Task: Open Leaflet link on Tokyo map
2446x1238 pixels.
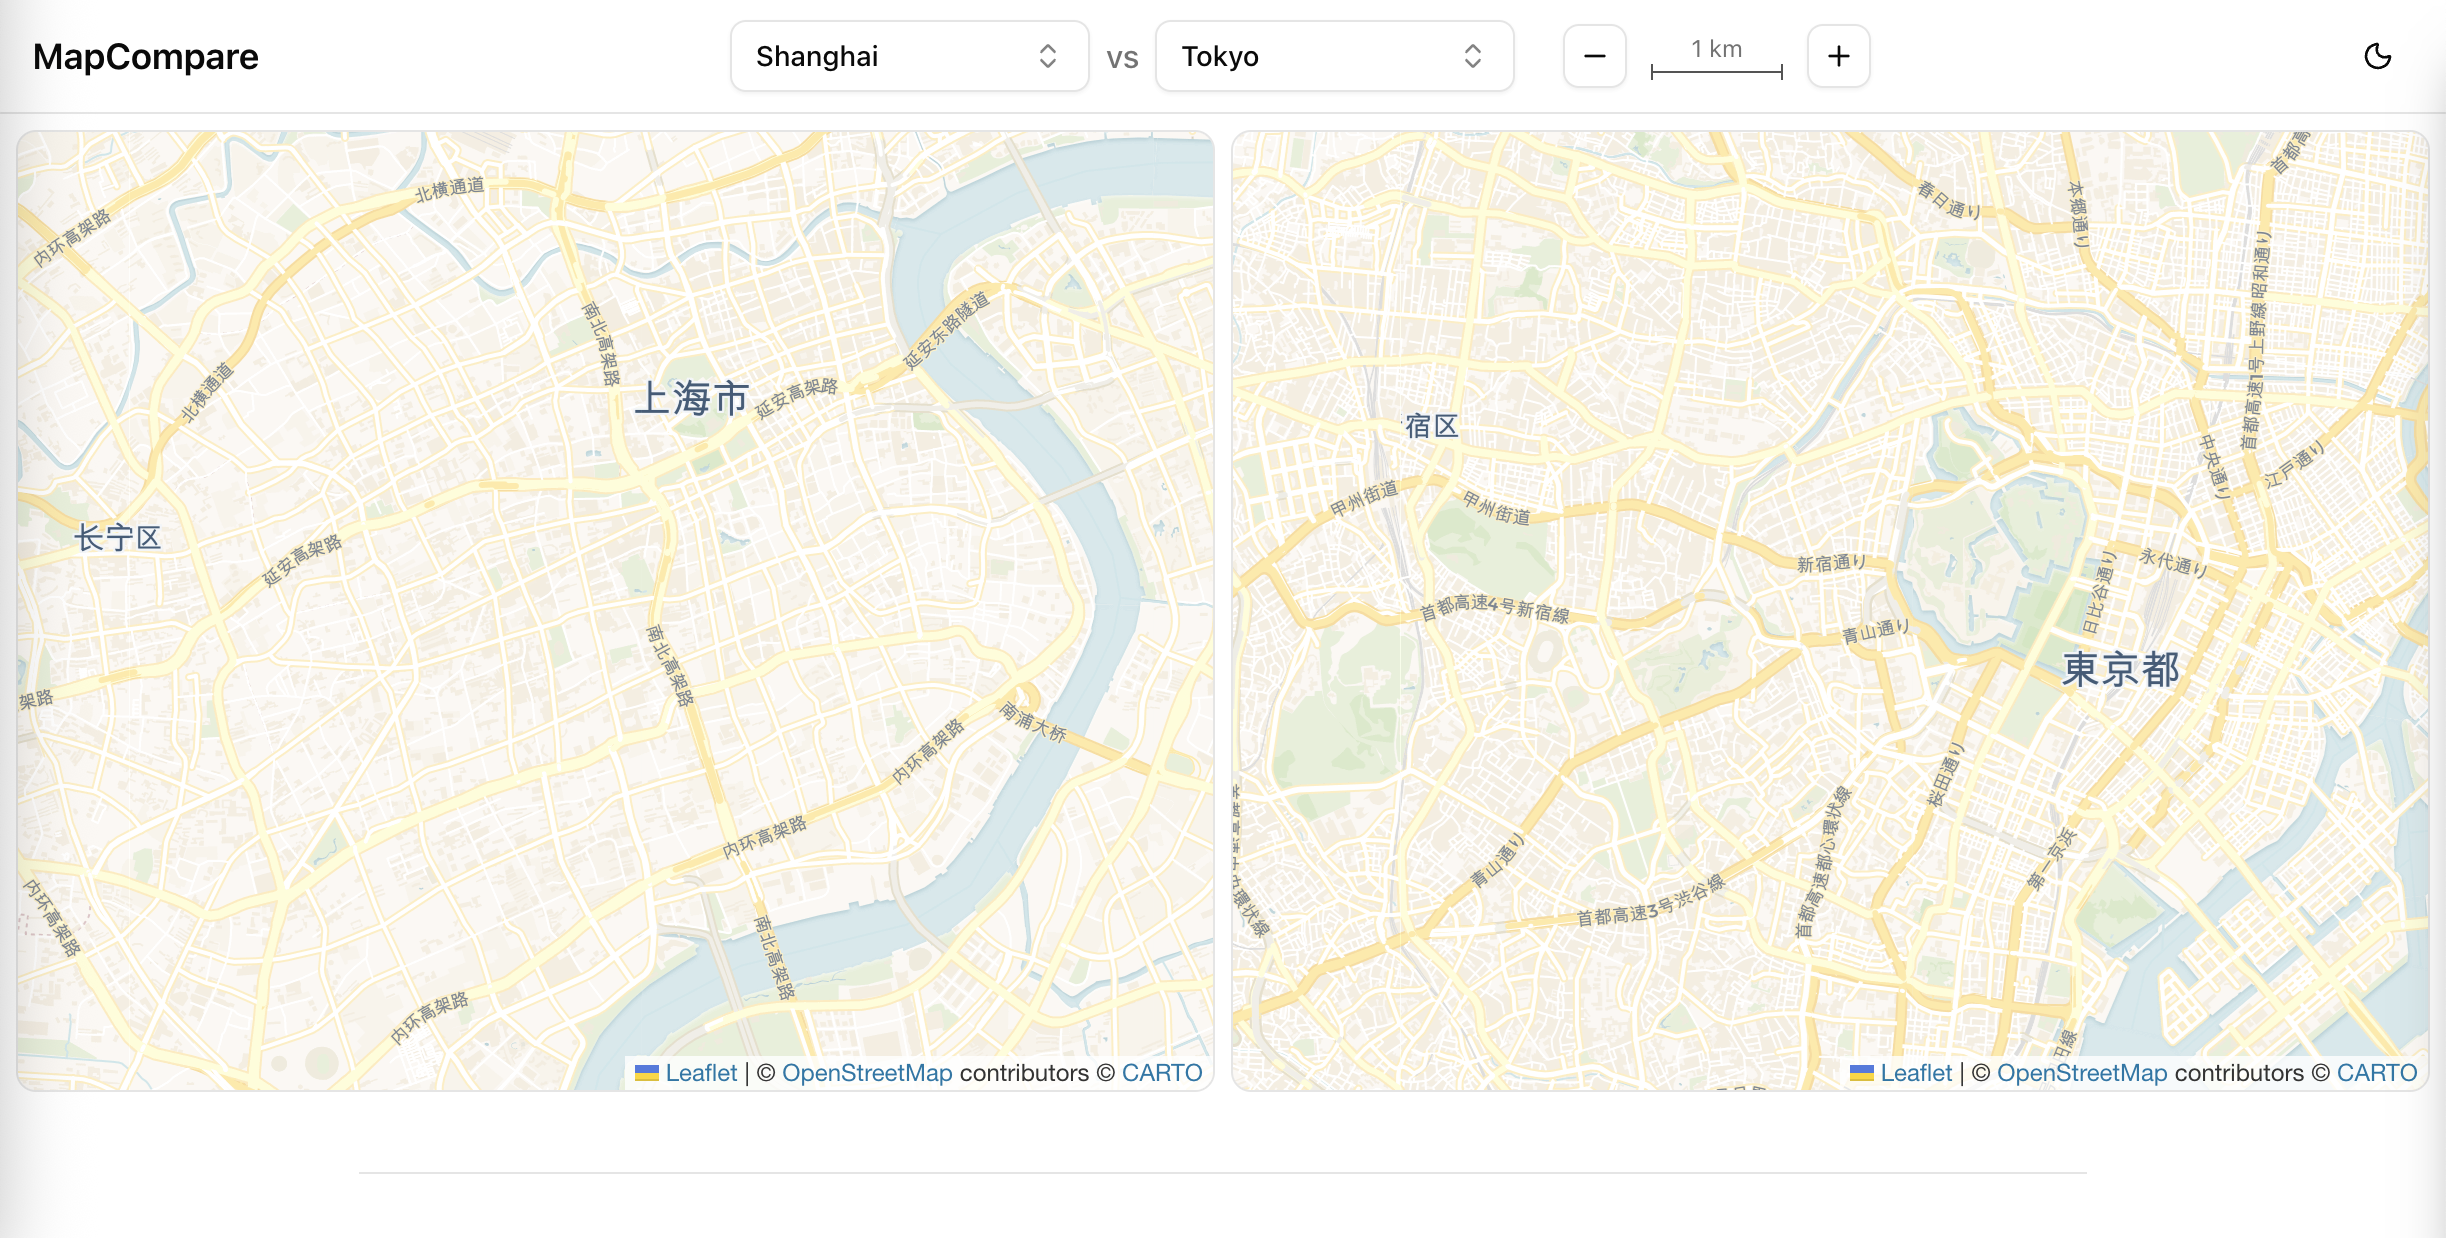Action: coord(1916,1073)
